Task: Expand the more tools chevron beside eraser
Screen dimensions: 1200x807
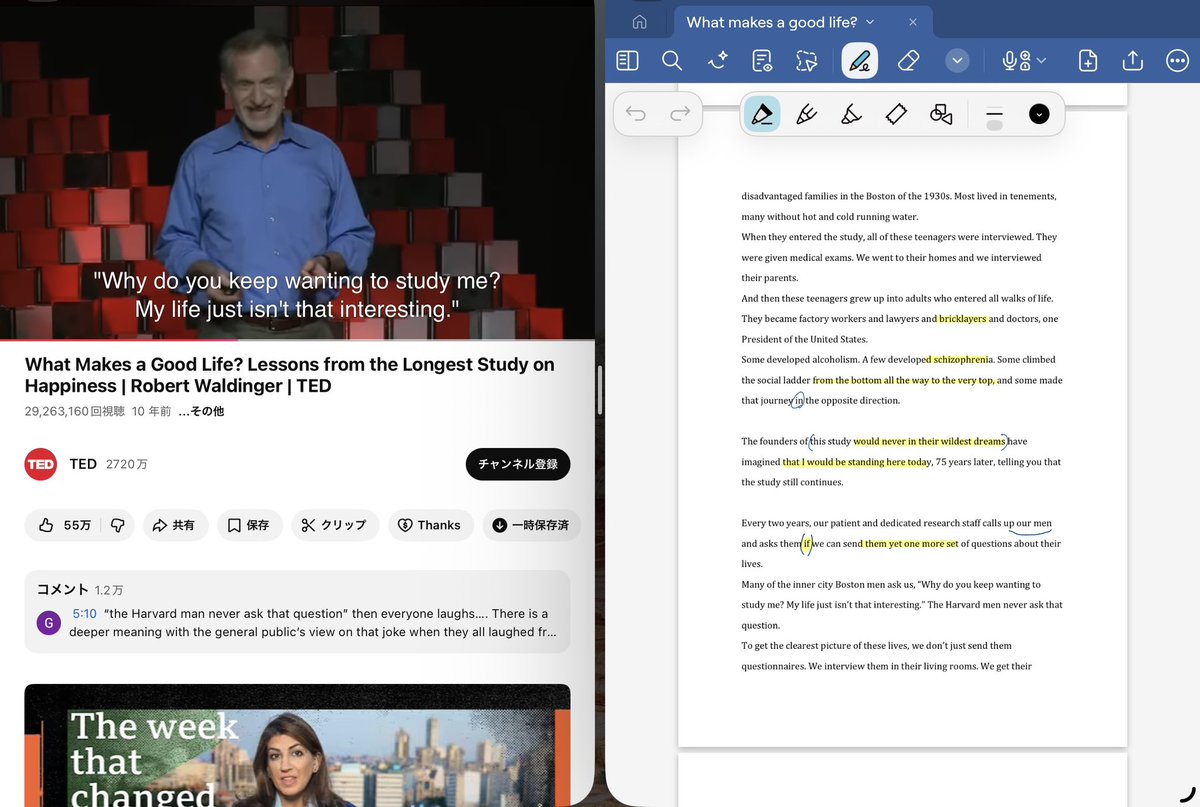Action: [x=957, y=61]
